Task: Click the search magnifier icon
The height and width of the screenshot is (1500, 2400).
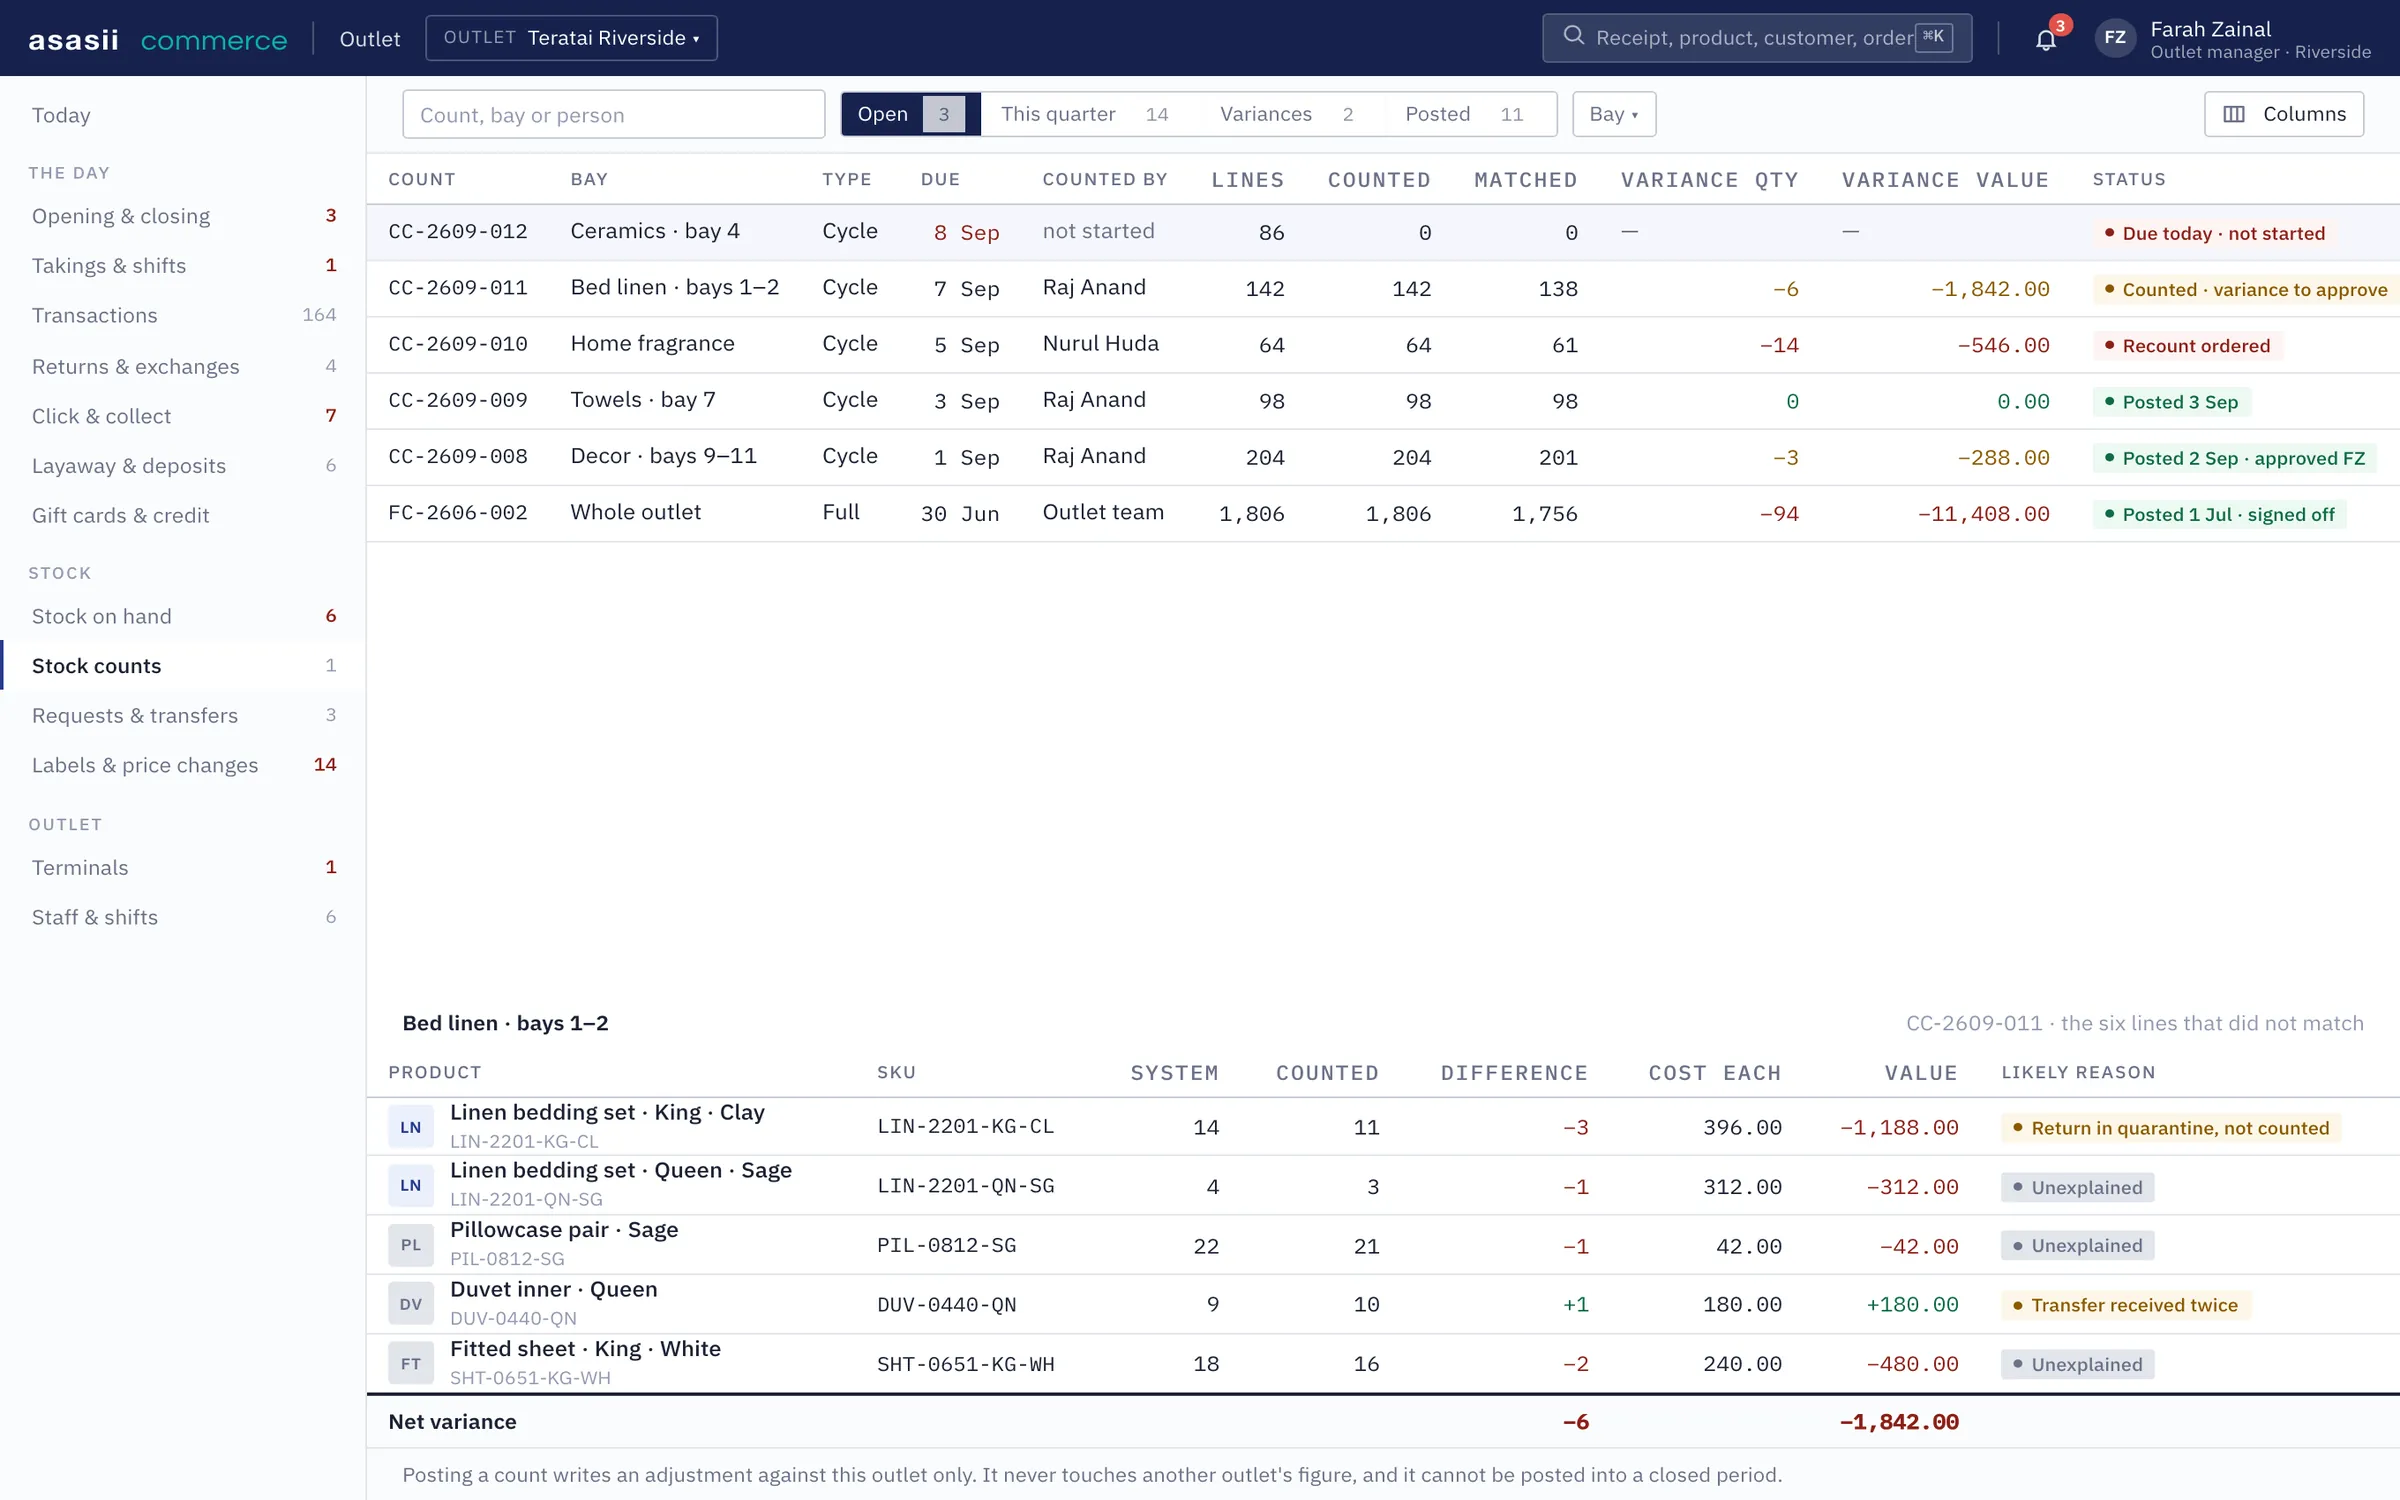Action: 1573,36
